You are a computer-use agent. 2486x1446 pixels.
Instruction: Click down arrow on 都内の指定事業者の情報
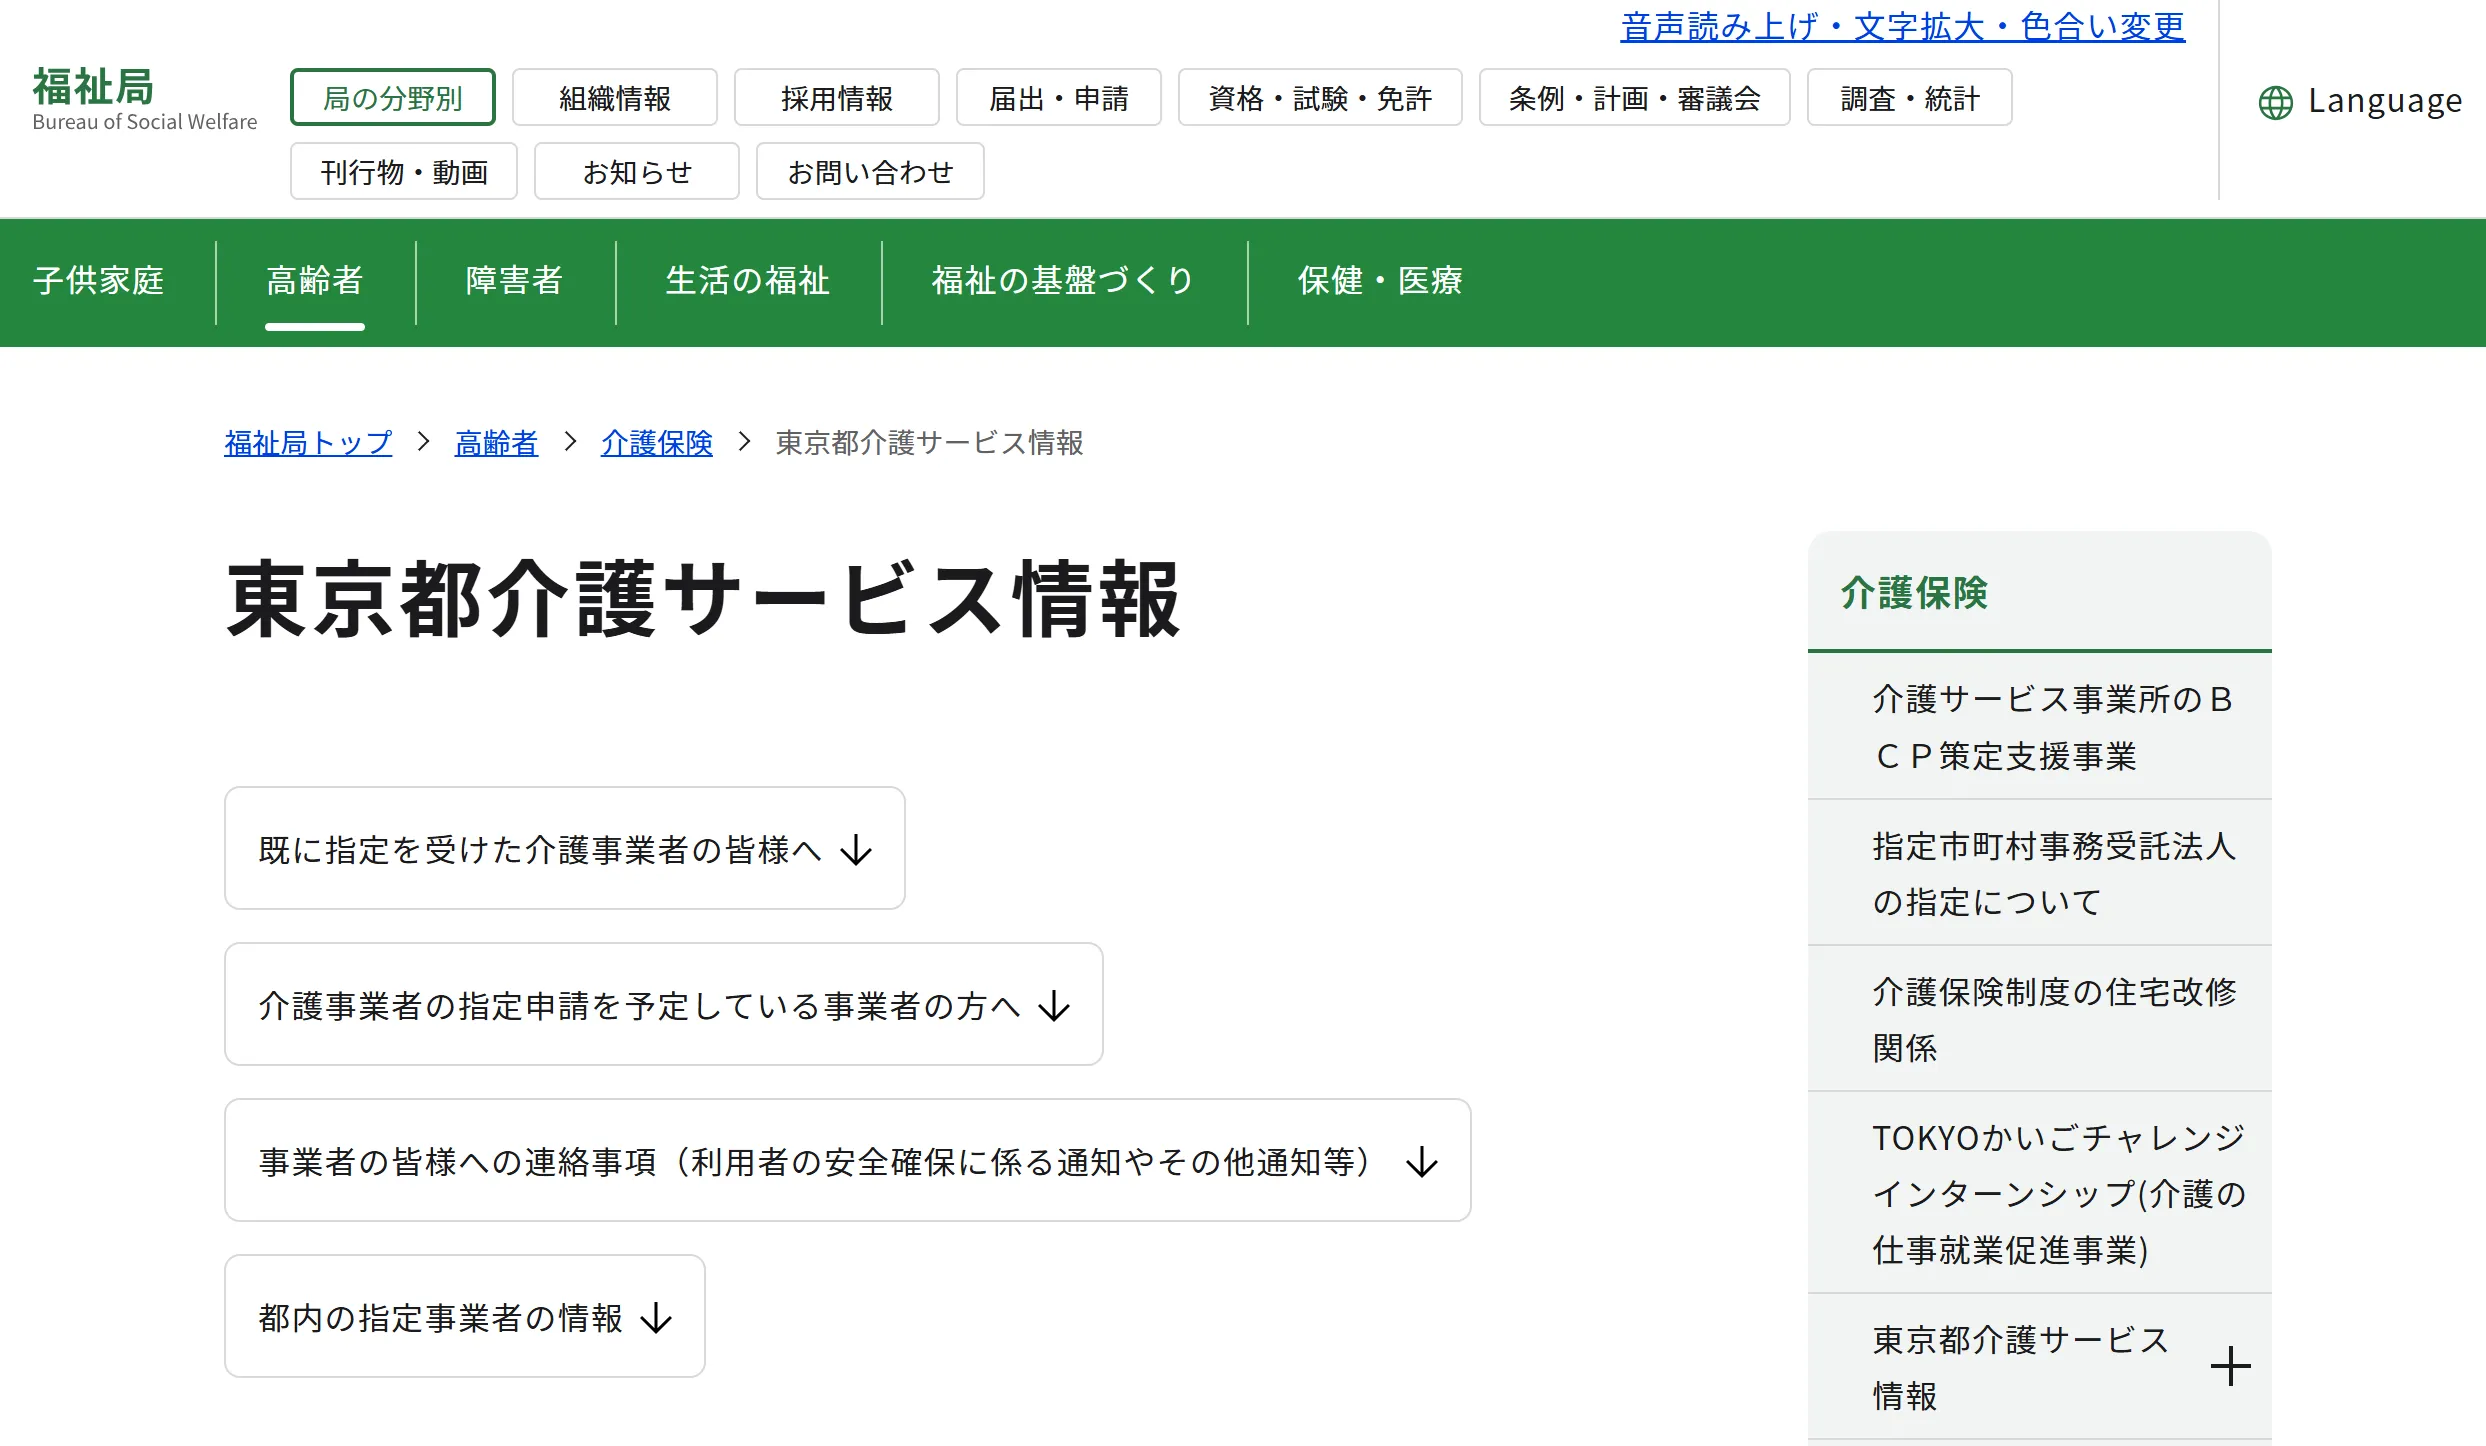coord(656,1318)
